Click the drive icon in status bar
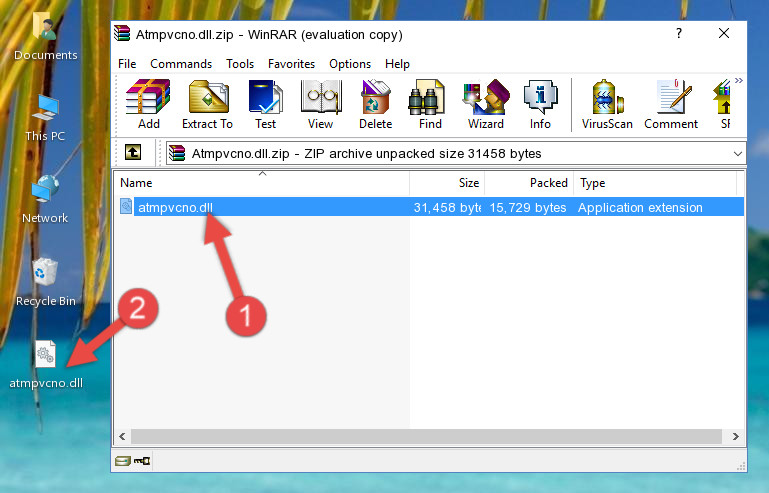 click(x=123, y=461)
